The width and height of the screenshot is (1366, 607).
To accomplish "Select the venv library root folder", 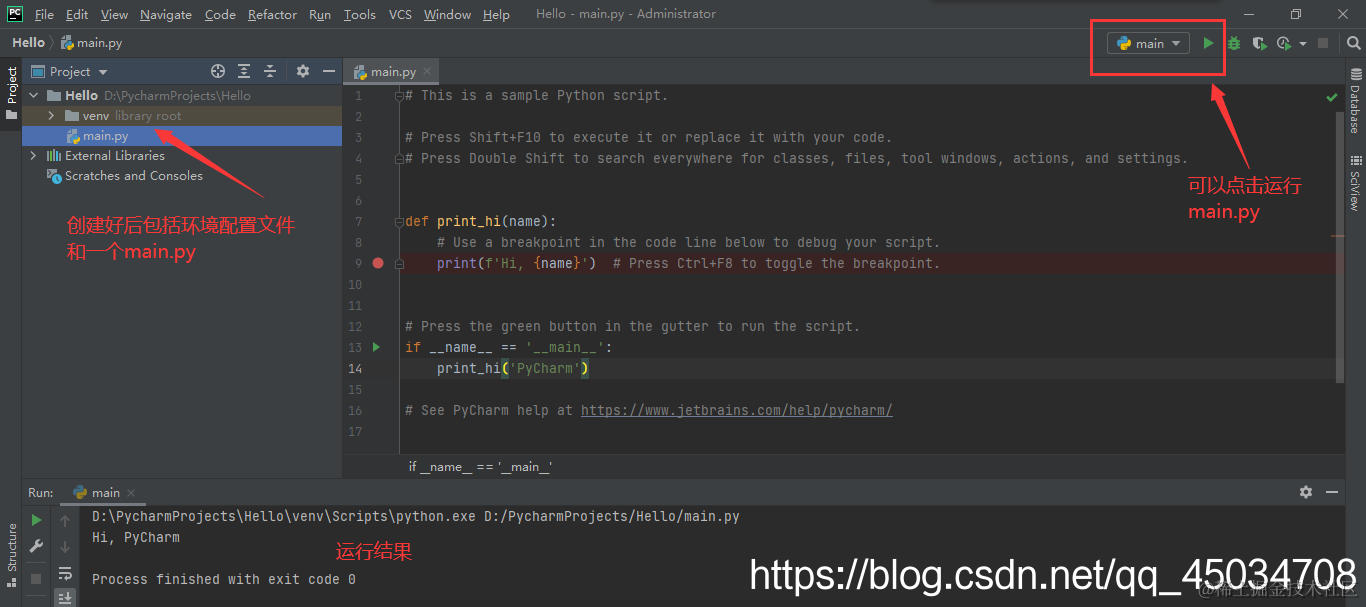I will pyautogui.click(x=182, y=116).
